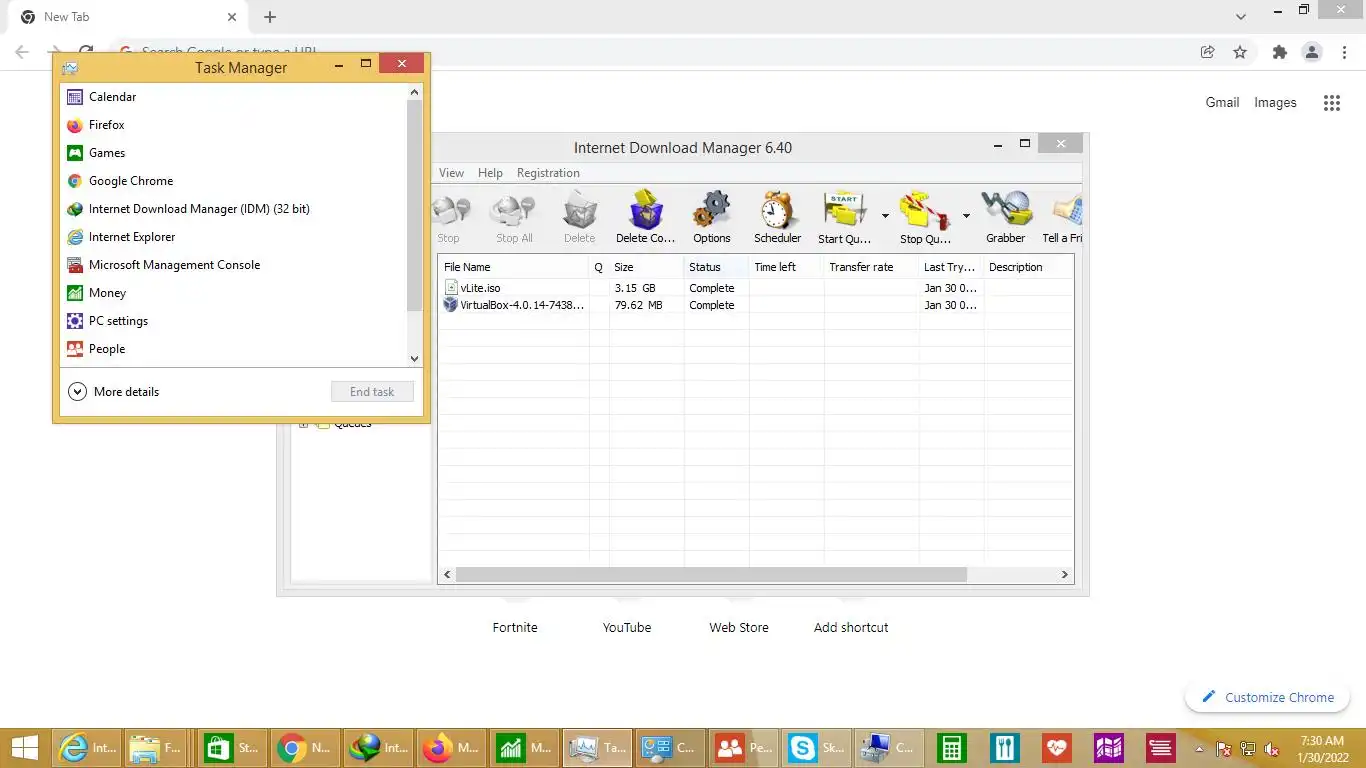Bookmark this tab with the star icon
Viewport: 1366px width, 768px height.
(1240, 52)
